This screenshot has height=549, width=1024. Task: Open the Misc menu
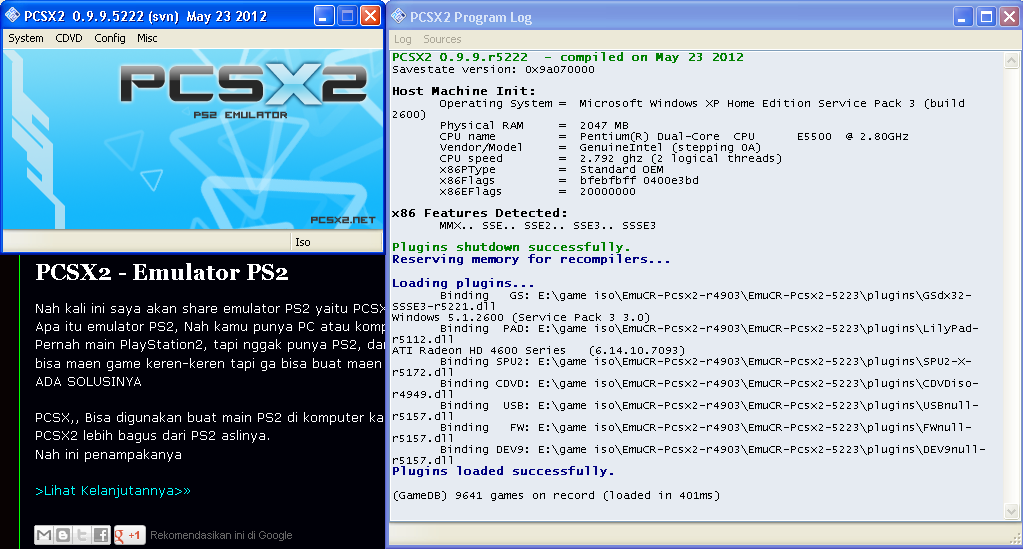click(147, 39)
